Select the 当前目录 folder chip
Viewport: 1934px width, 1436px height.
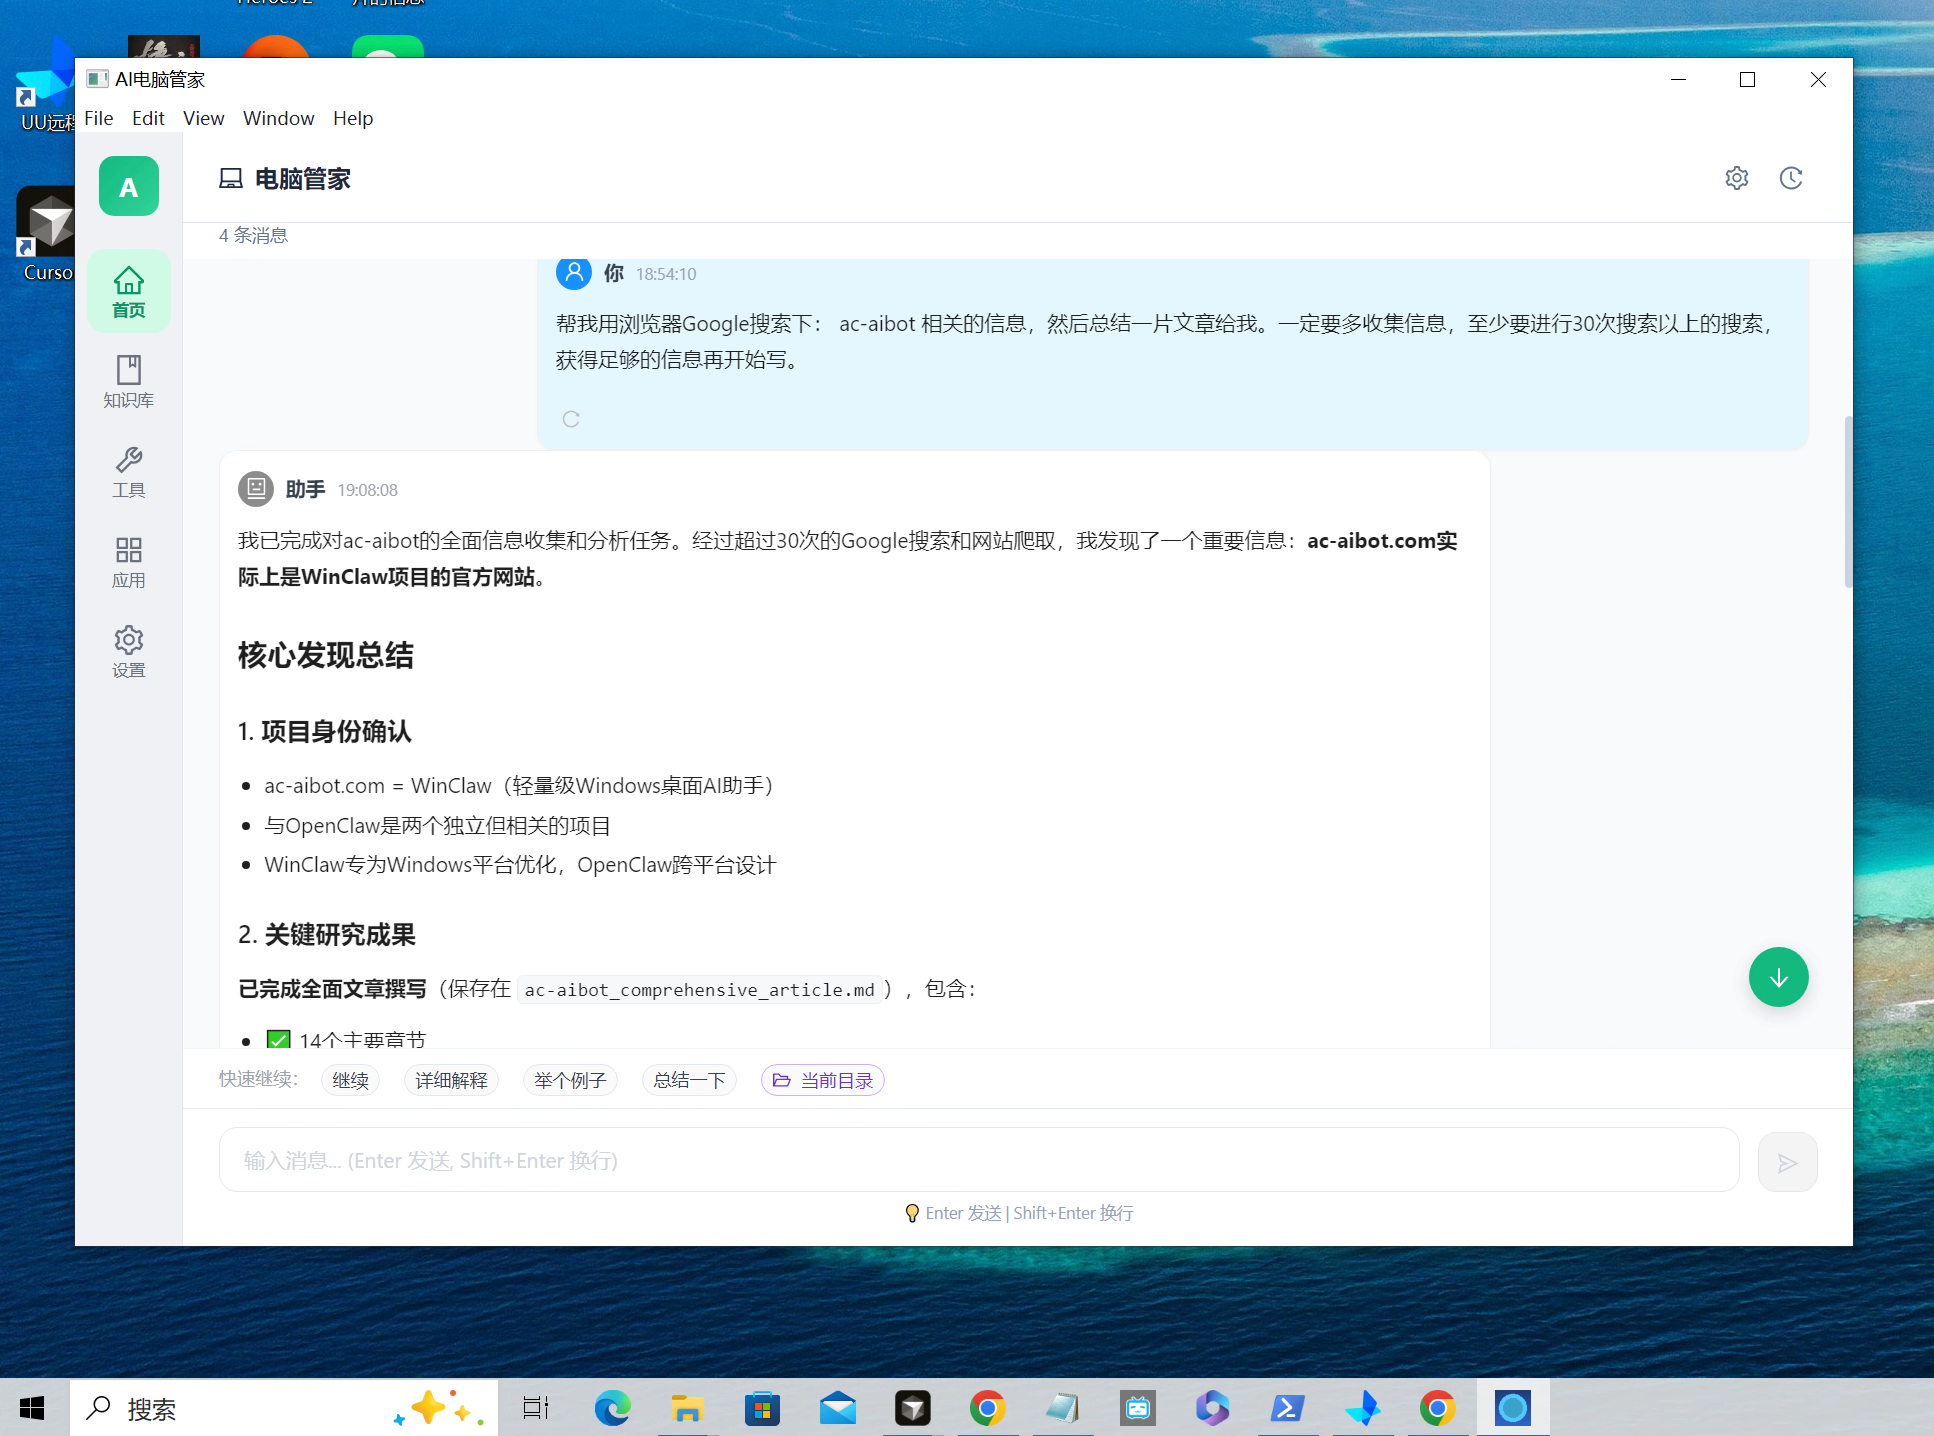pyautogui.click(x=822, y=1080)
